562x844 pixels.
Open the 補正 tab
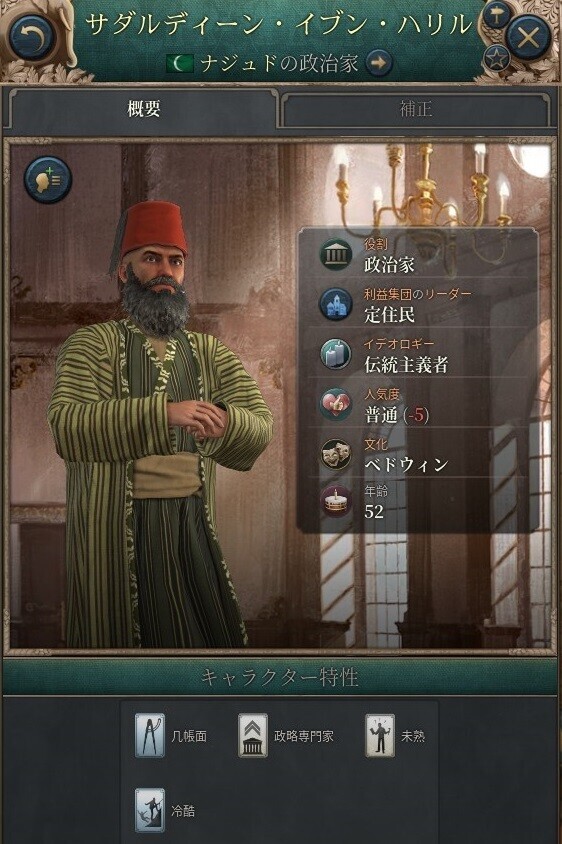point(416,109)
